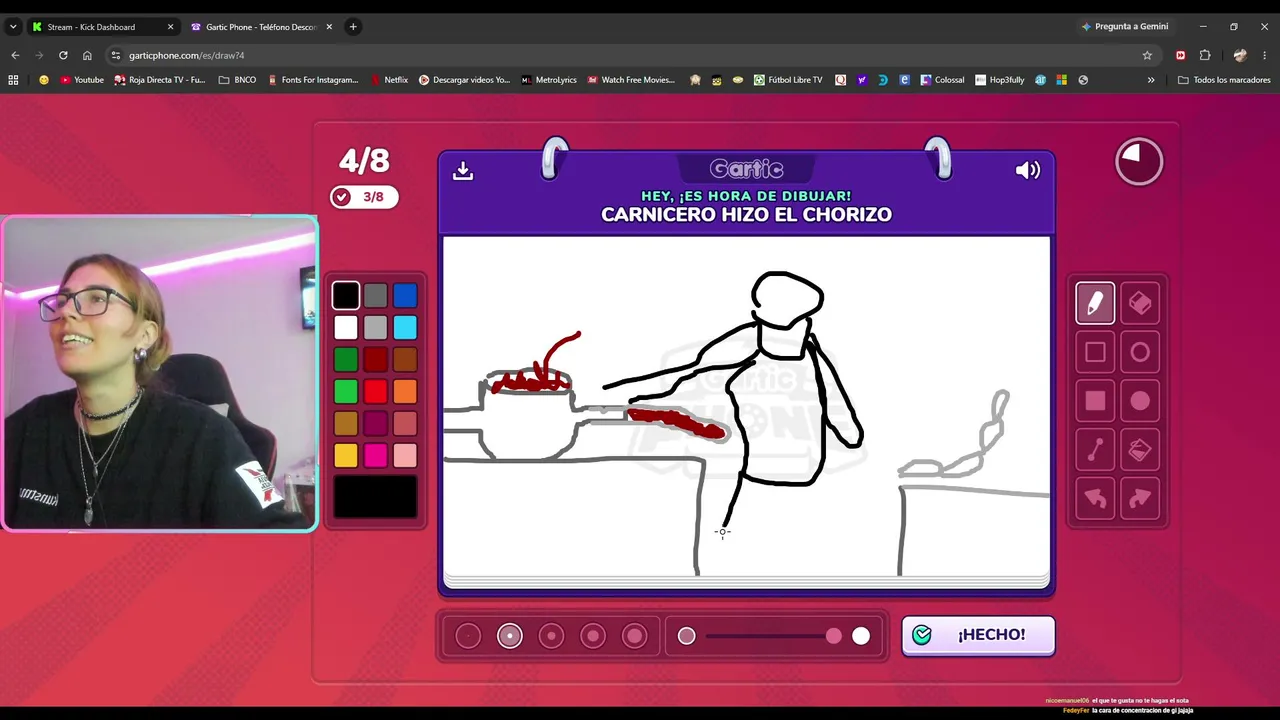Open a new browser tab
The height and width of the screenshot is (720, 1280).
pos(353,27)
